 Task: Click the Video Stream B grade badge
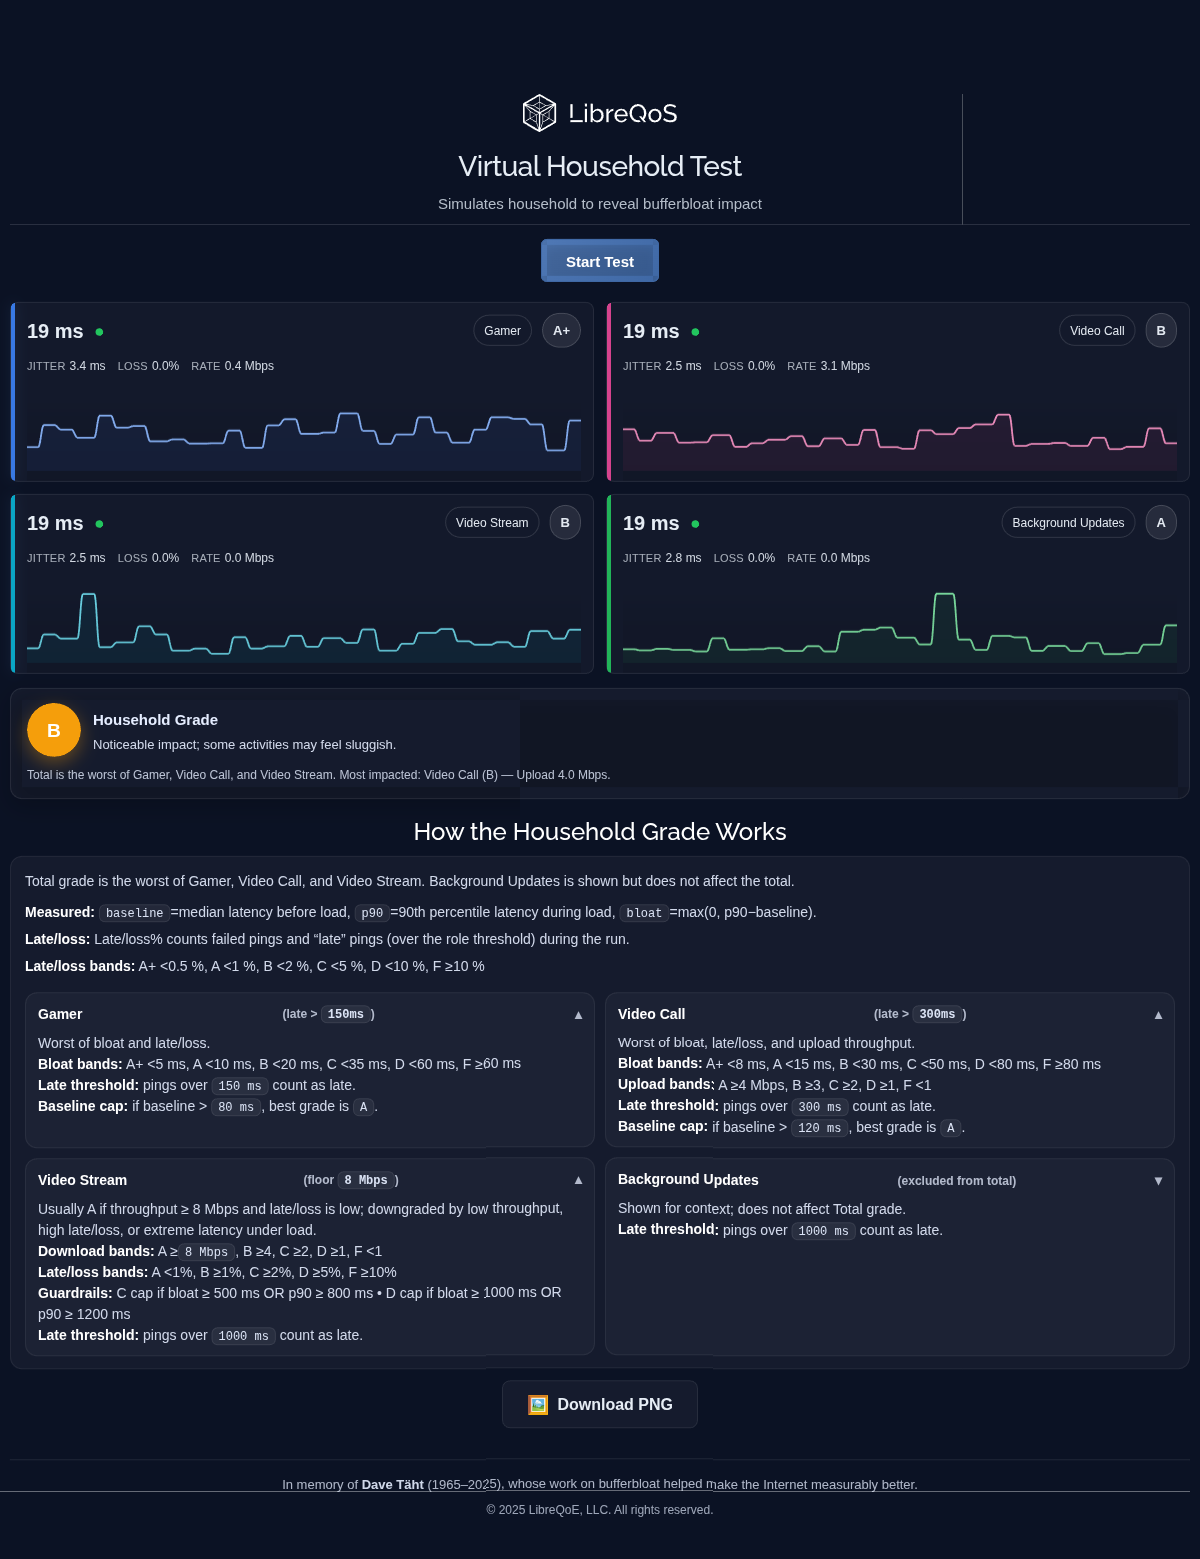tap(565, 522)
